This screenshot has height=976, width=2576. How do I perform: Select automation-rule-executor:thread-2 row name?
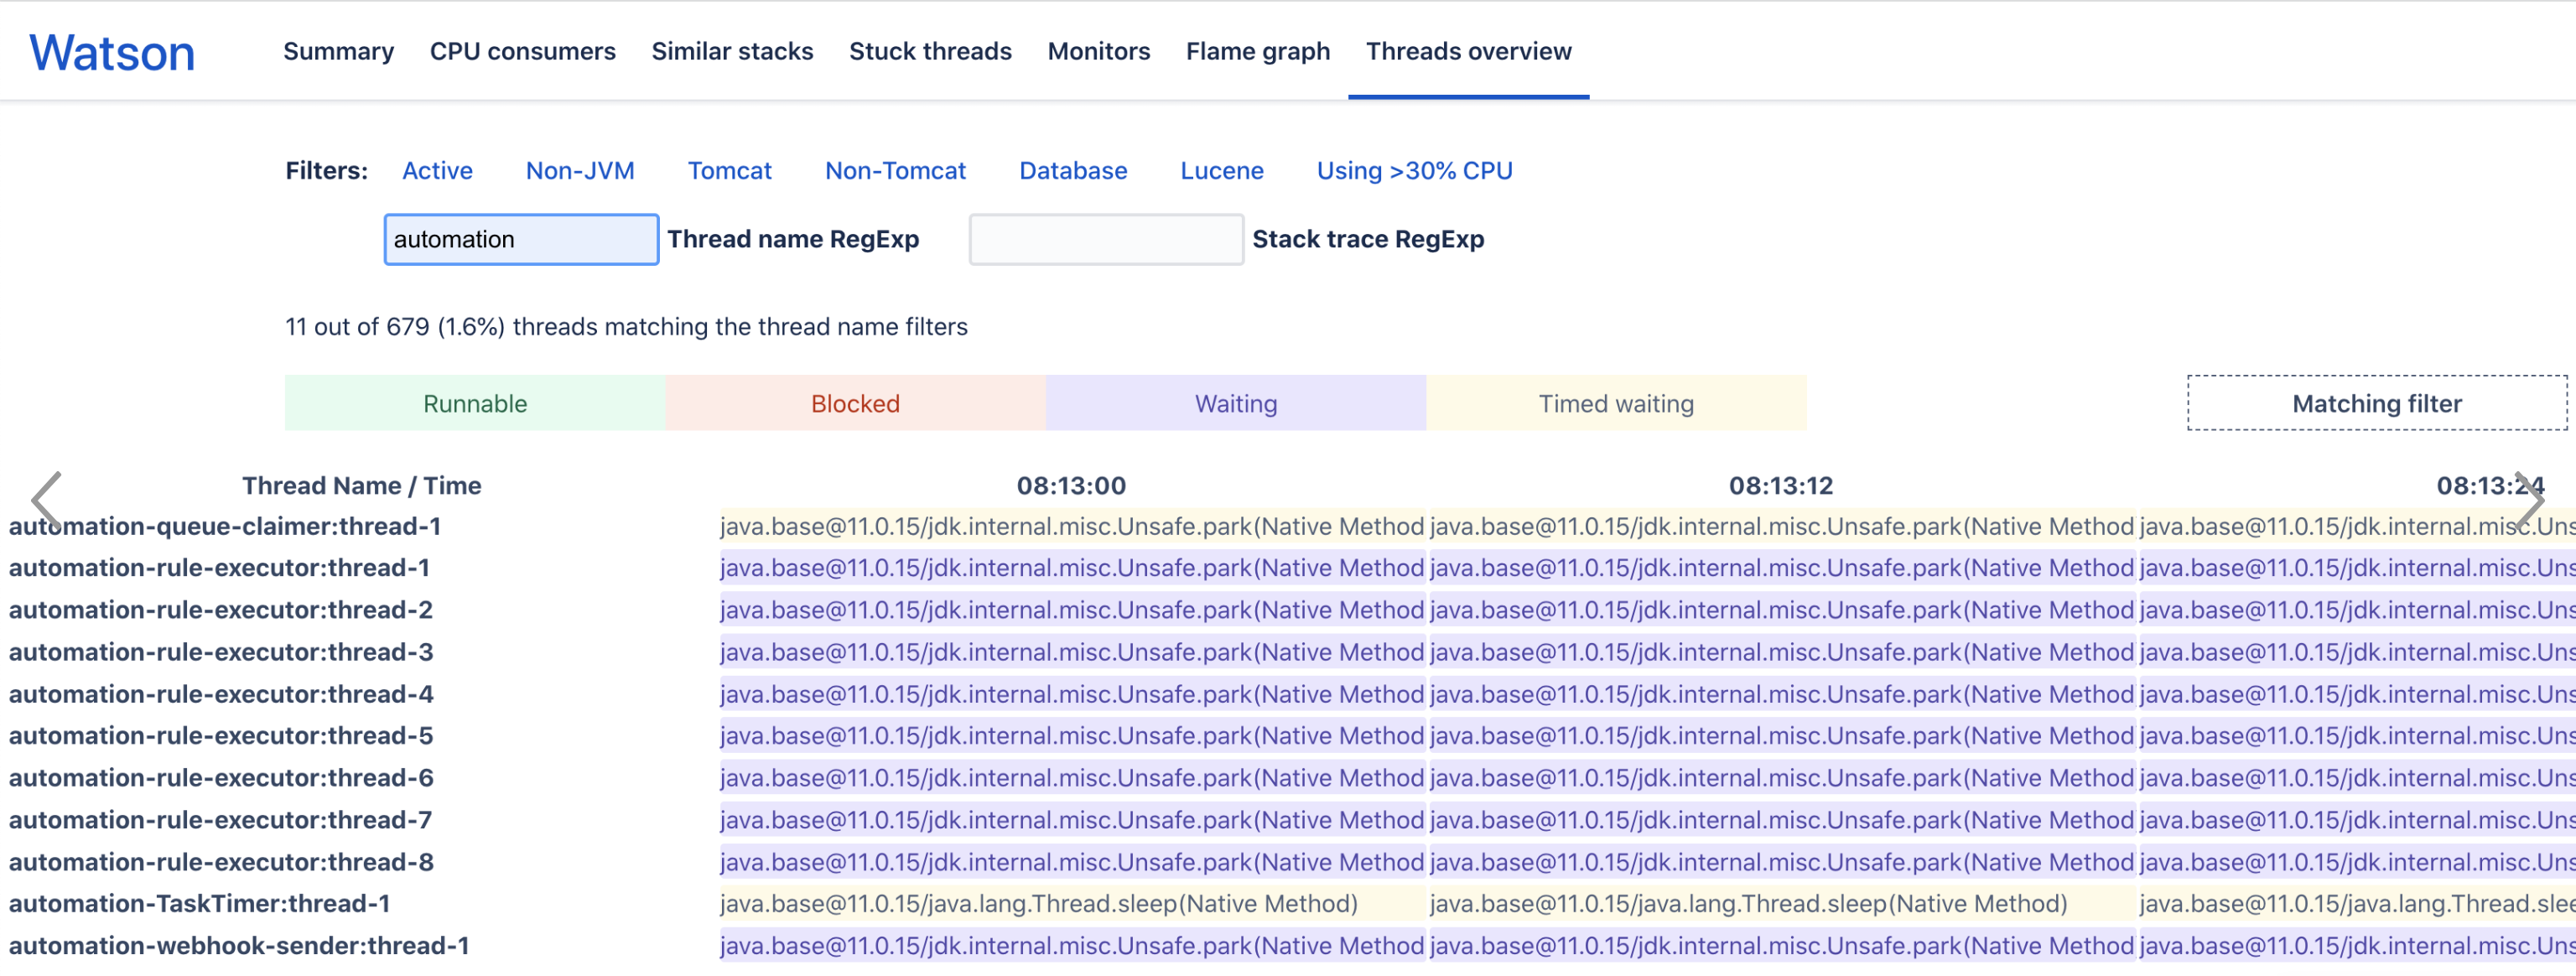click(221, 609)
